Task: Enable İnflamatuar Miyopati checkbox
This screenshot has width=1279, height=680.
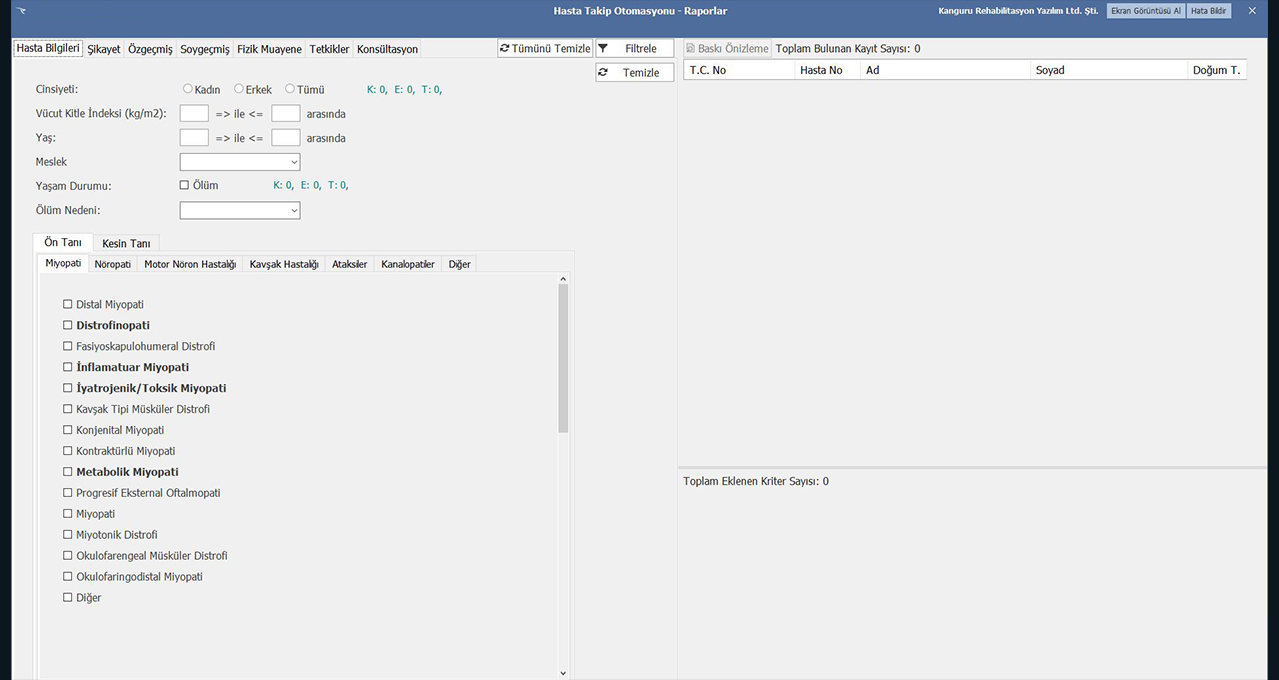Action: point(68,367)
